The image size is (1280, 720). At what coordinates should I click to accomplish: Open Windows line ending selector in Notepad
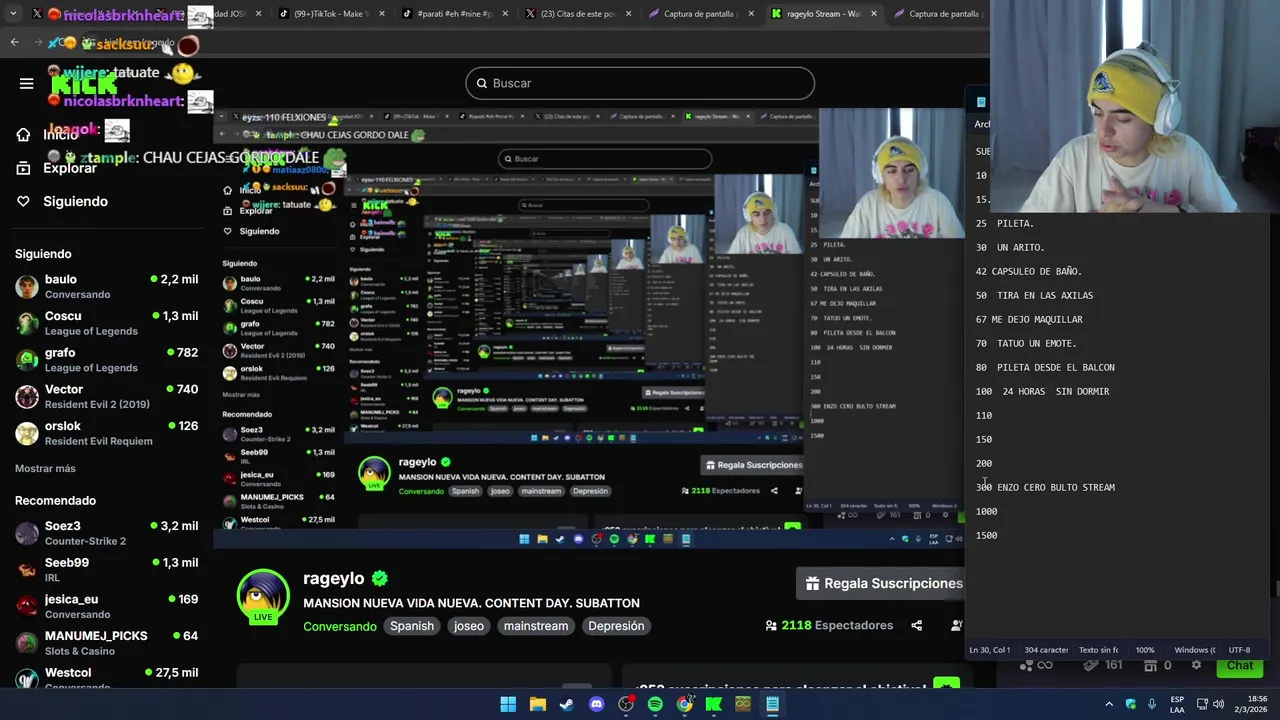click(1195, 650)
